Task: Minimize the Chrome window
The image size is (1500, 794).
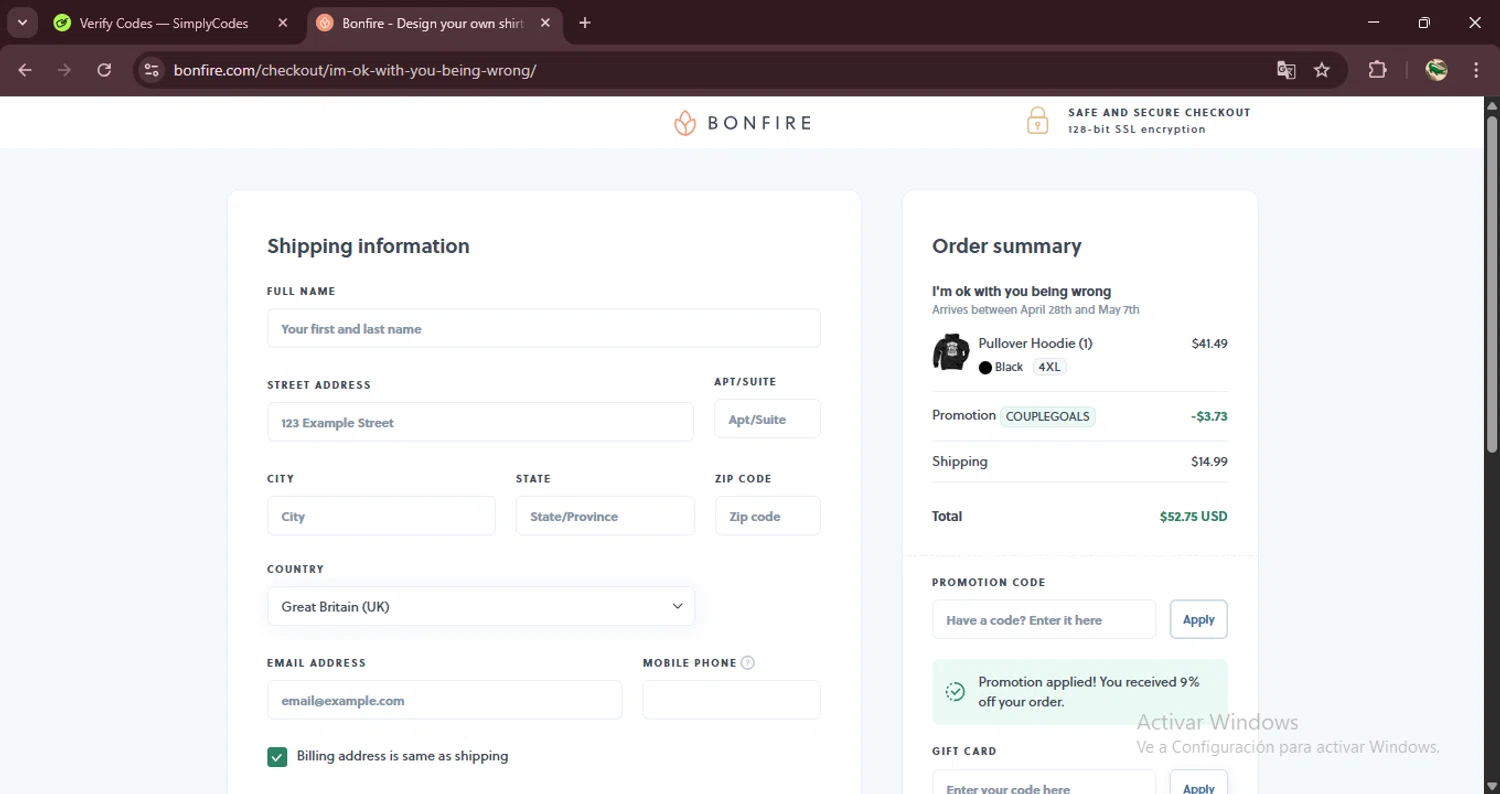Action: 1373,23
